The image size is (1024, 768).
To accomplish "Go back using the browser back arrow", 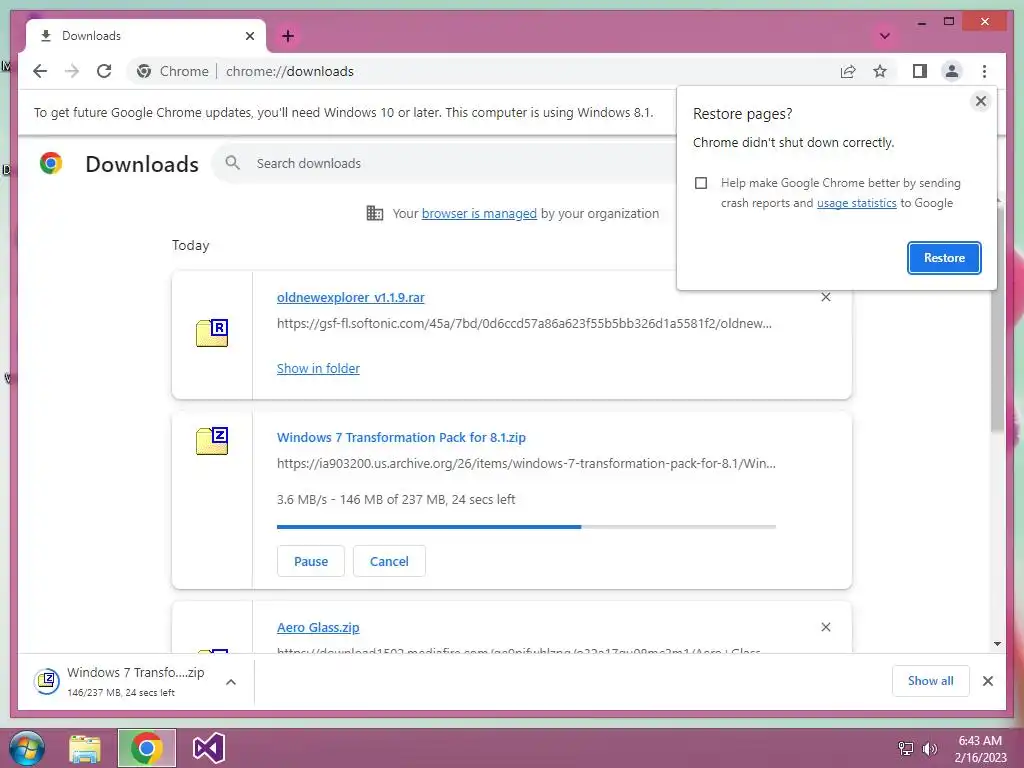I will click(x=40, y=71).
